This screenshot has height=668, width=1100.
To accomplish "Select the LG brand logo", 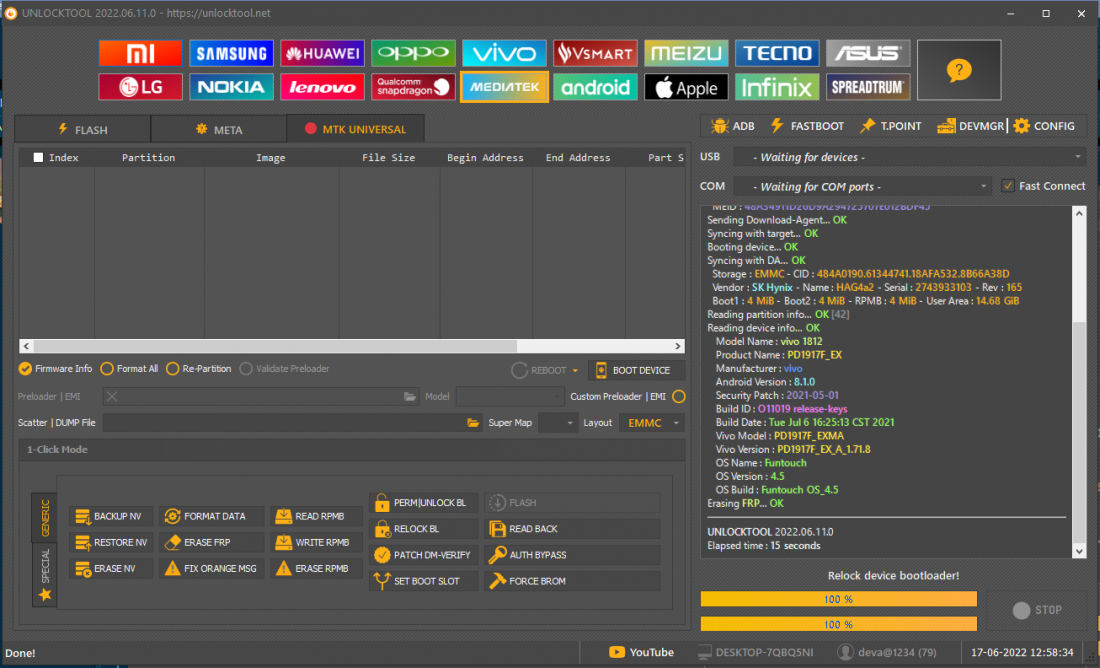I will (140, 87).
